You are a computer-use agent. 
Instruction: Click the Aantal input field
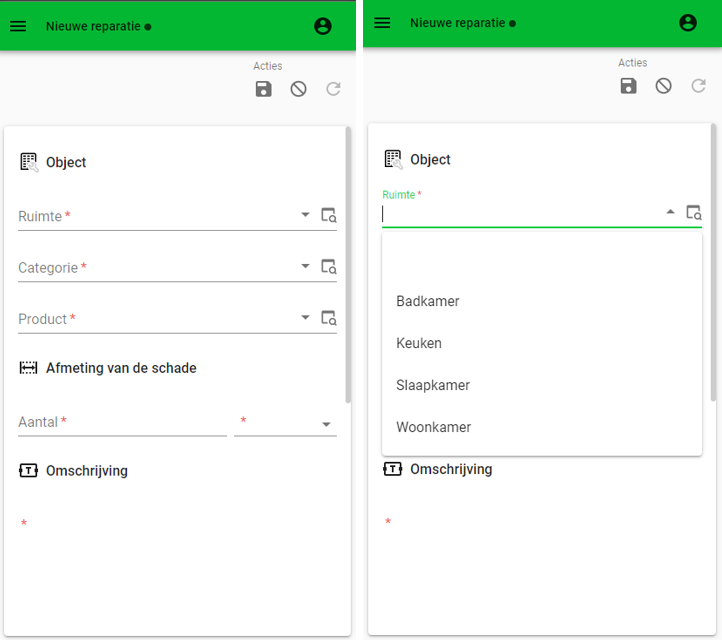(x=122, y=422)
